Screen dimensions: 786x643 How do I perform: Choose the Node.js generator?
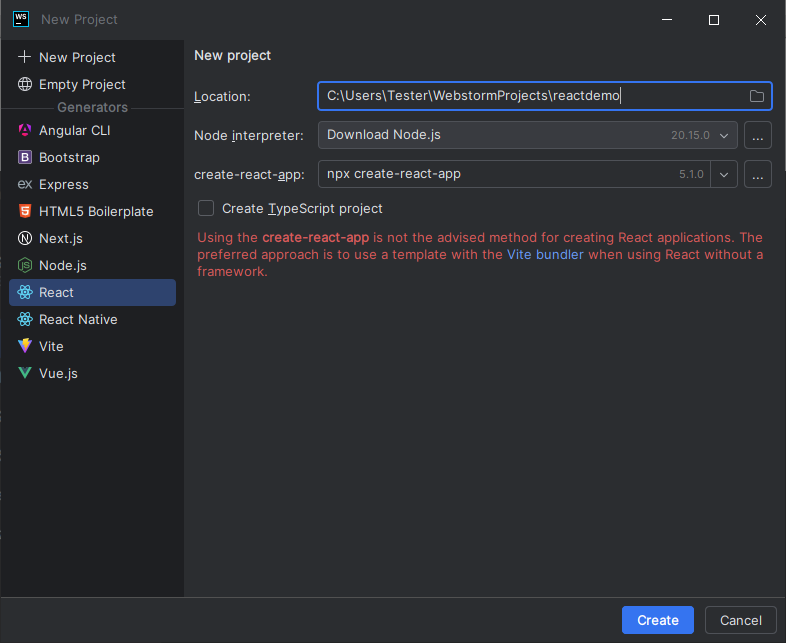click(x=93, y=266)
